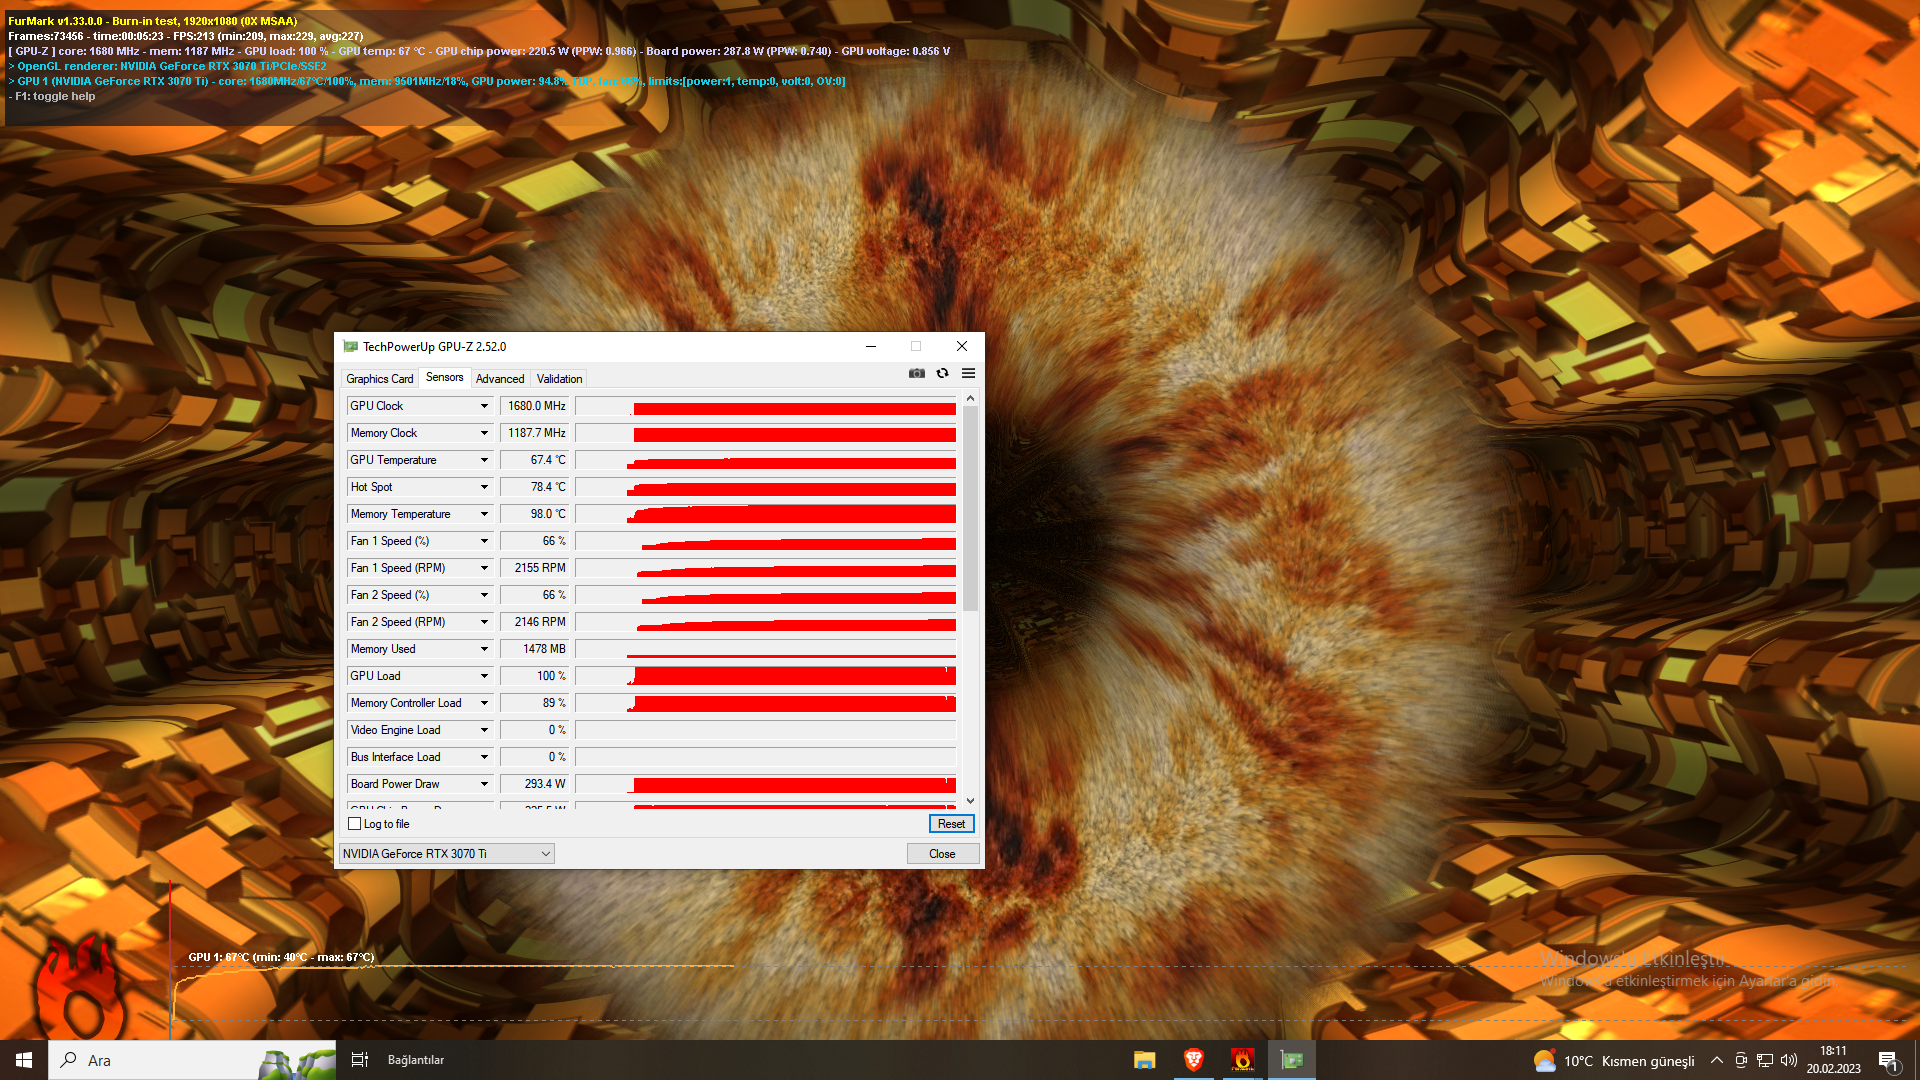Click the Reset button

(951, 824)
